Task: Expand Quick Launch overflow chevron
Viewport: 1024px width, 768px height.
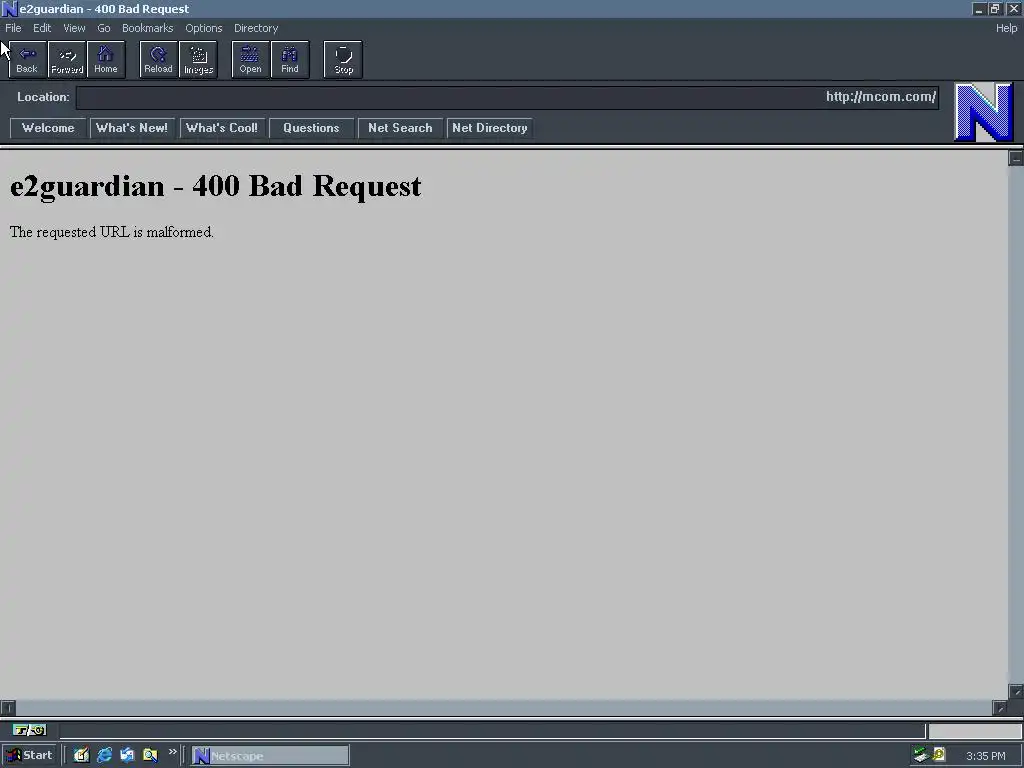Action: (x=172, y=752)
